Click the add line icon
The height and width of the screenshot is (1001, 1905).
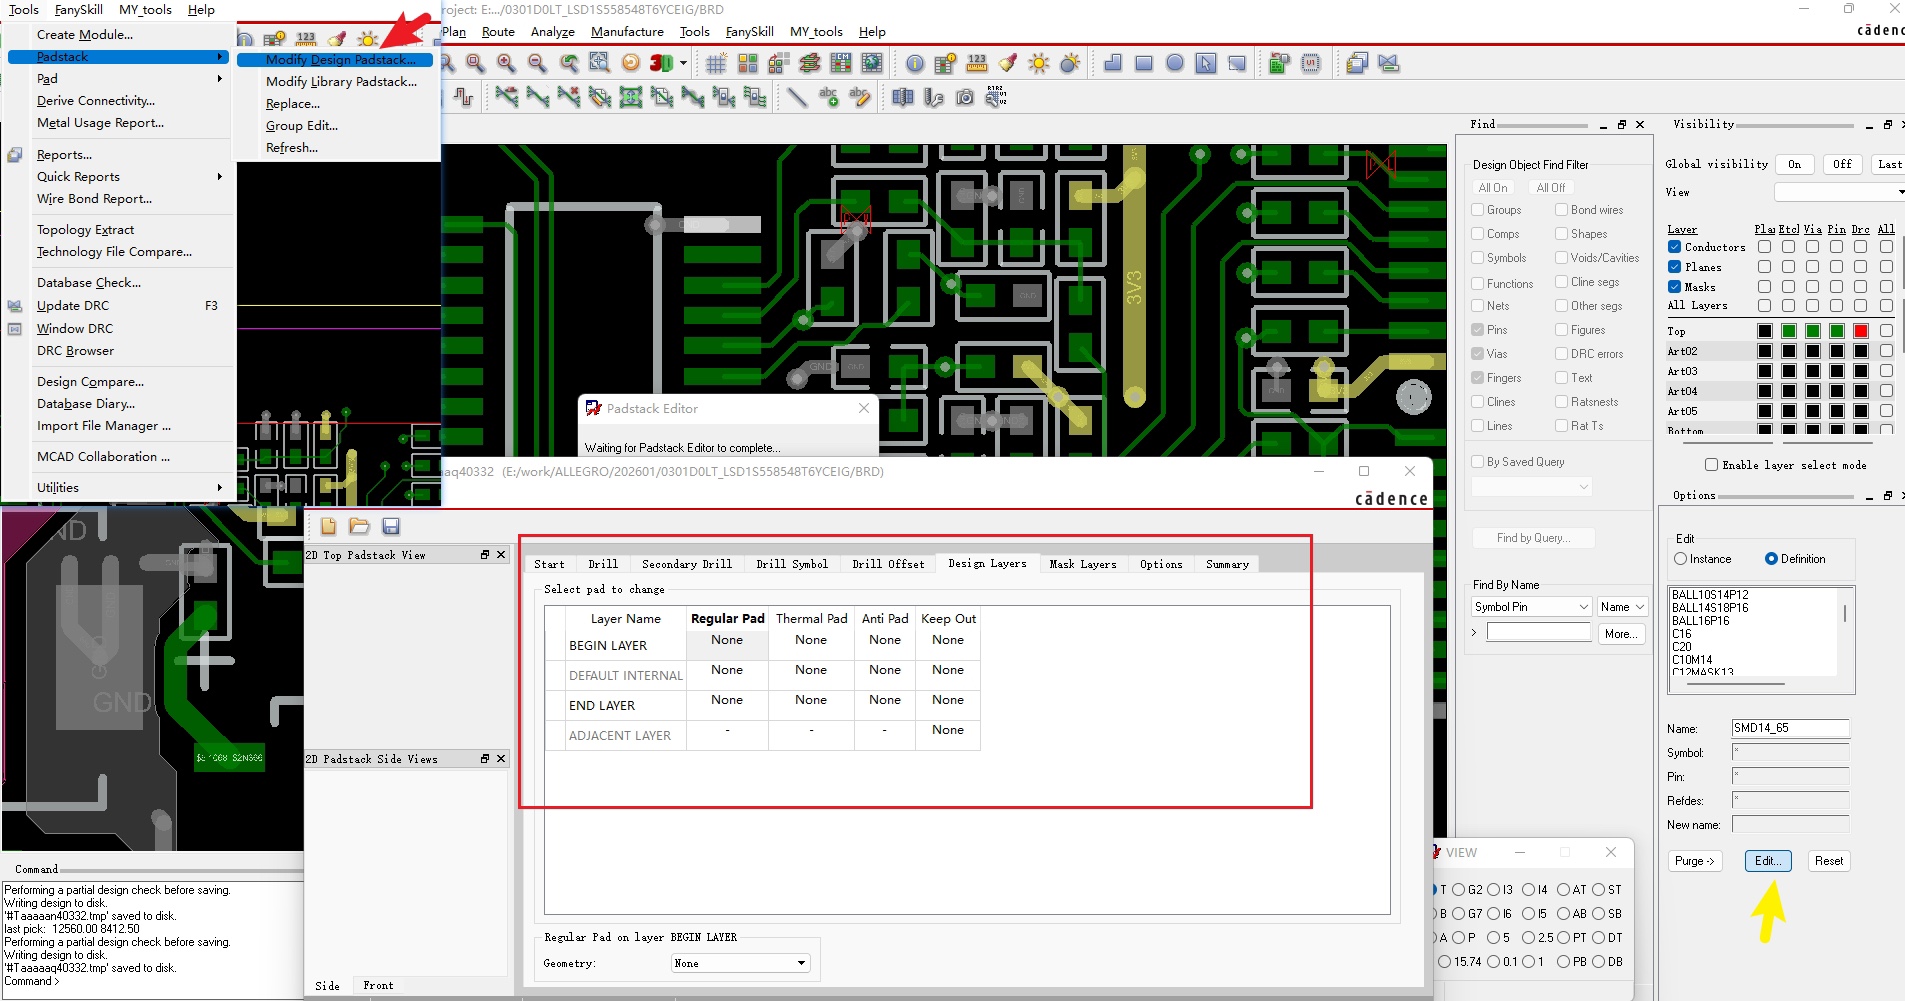pyautogui.click(x=796, y=97)
